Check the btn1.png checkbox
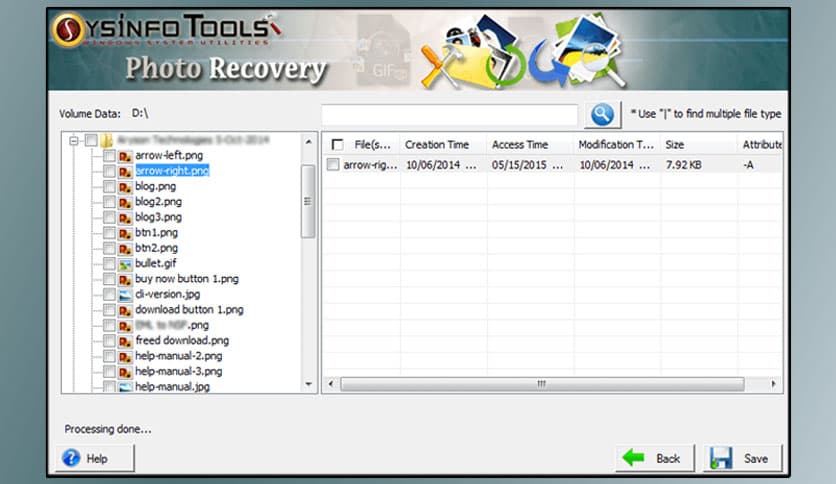The image size is (836, 484). pyautogui.click(x=109, y=233)
